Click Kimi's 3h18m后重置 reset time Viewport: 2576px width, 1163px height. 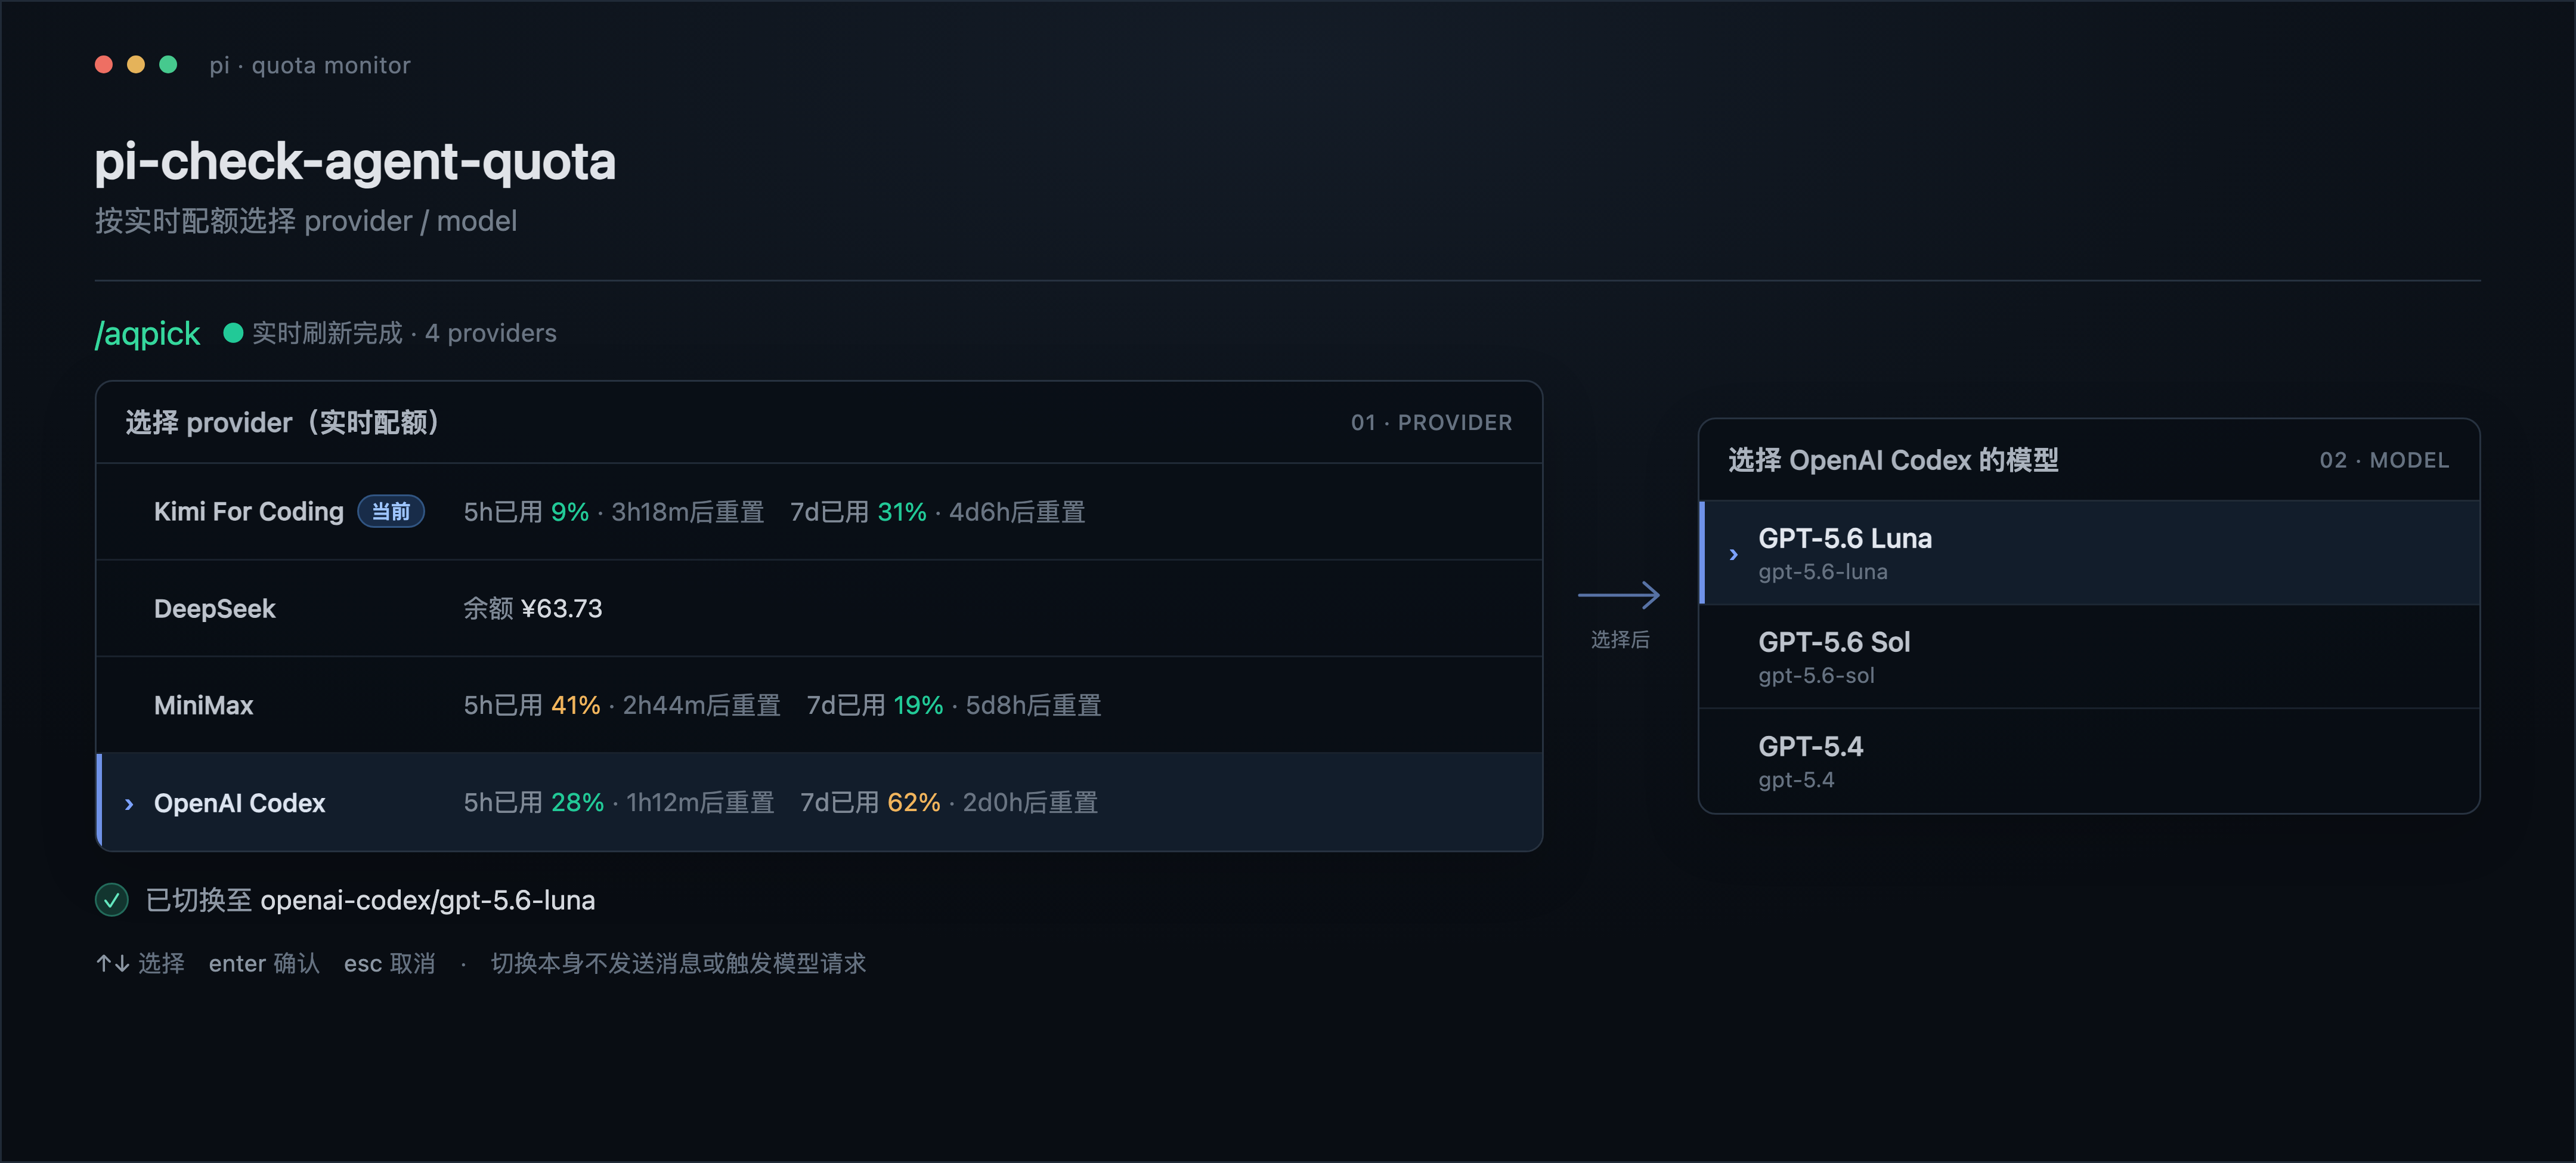pyautogui.click(x=687, y=512)
